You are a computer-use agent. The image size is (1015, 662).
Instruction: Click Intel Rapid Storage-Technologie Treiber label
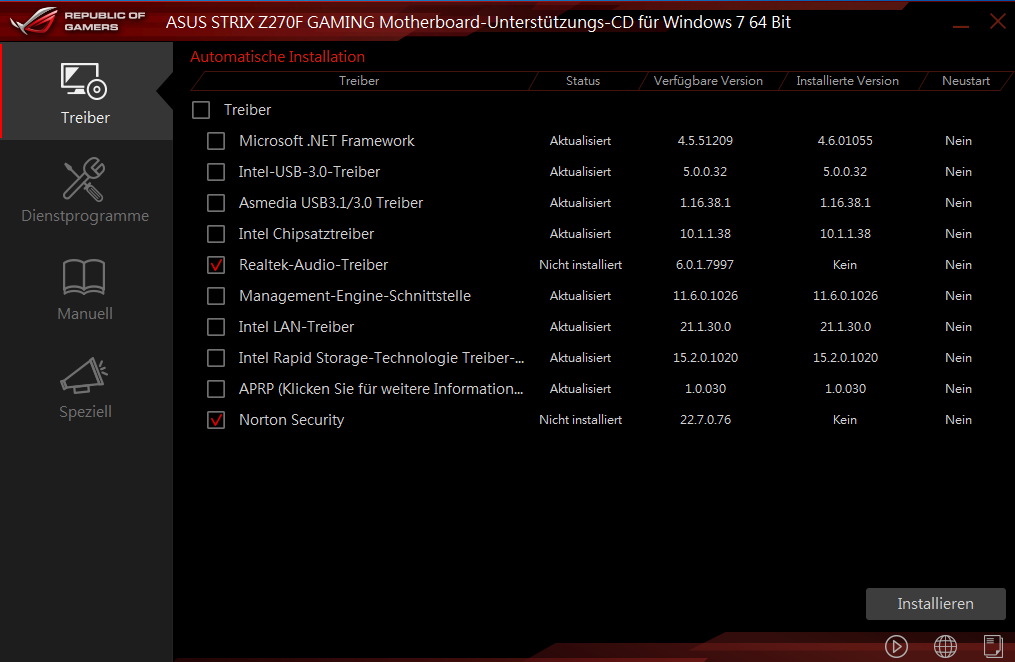[381, 358]
